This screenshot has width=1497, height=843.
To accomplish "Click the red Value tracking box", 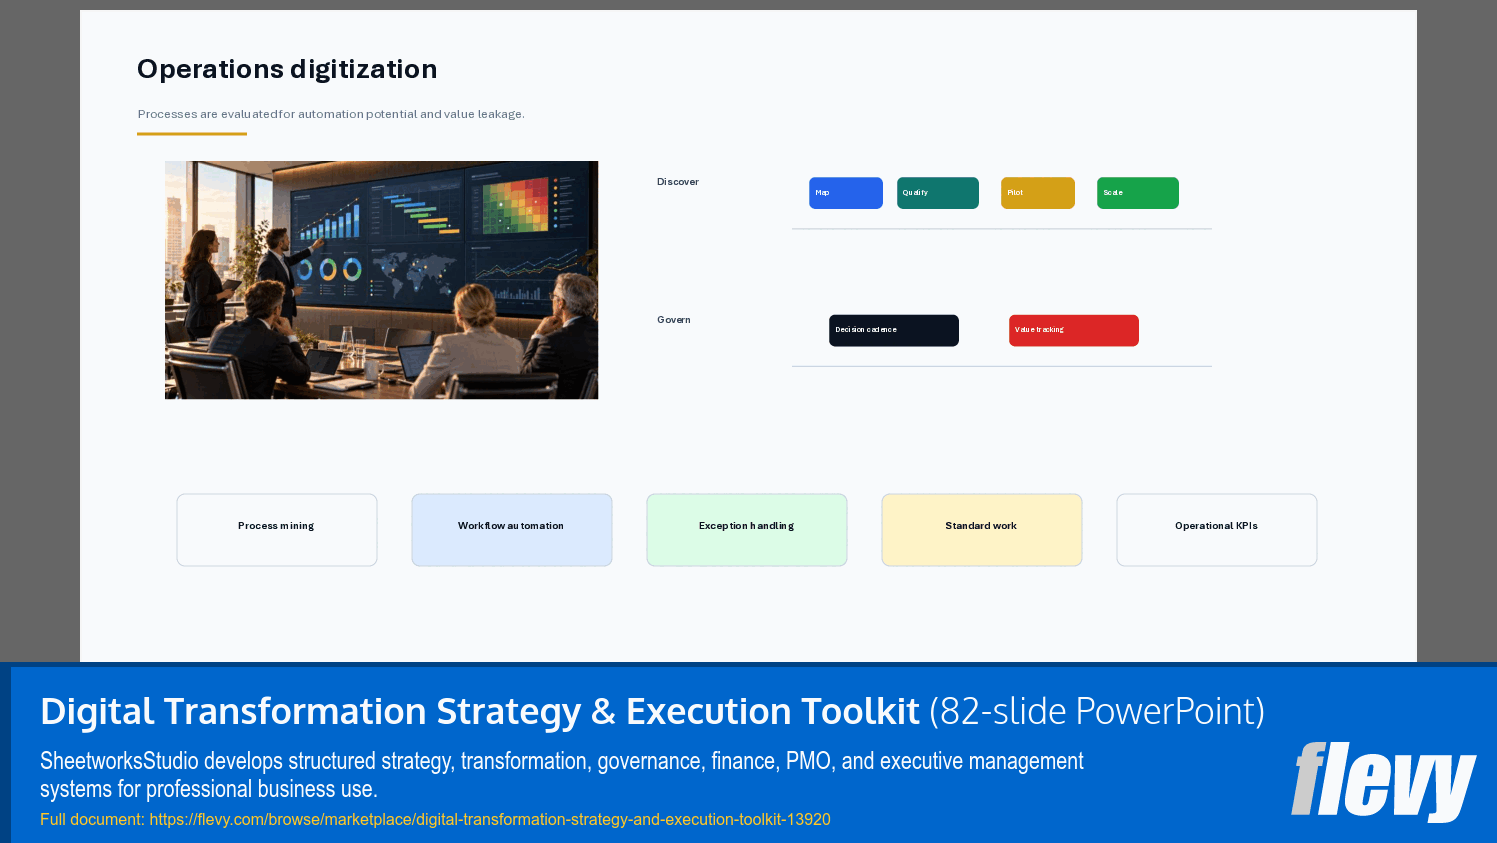I will point(1074,331).
